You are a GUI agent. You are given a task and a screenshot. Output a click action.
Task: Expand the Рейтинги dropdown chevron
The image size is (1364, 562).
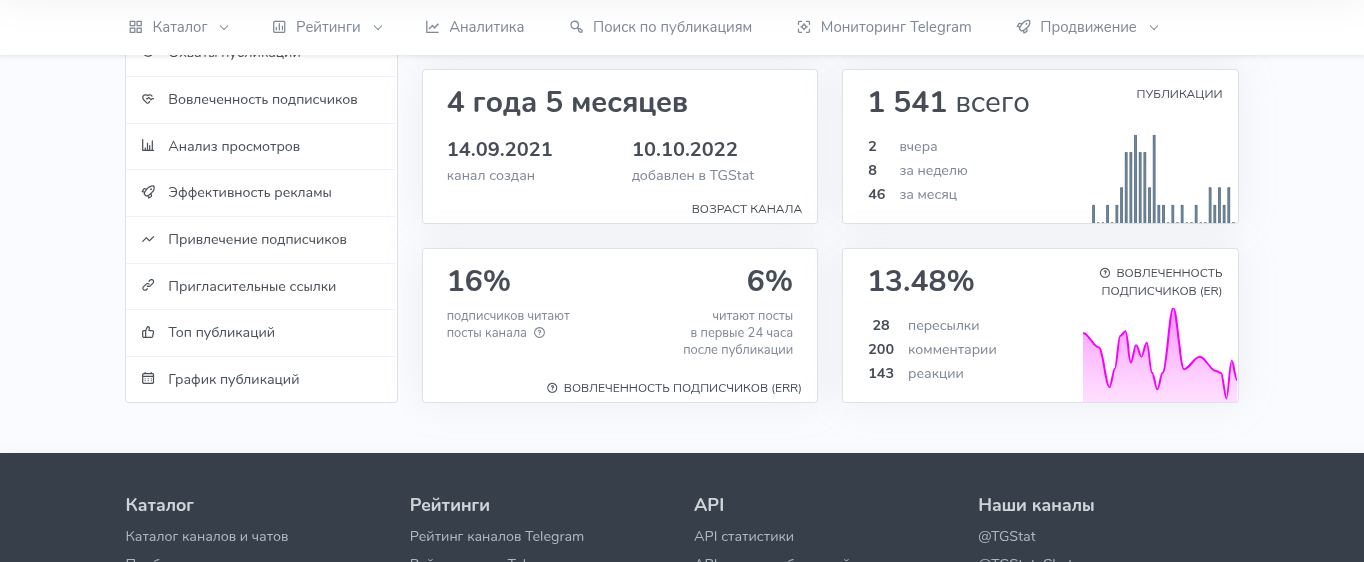pyautogui.click(x=378, y=28)
